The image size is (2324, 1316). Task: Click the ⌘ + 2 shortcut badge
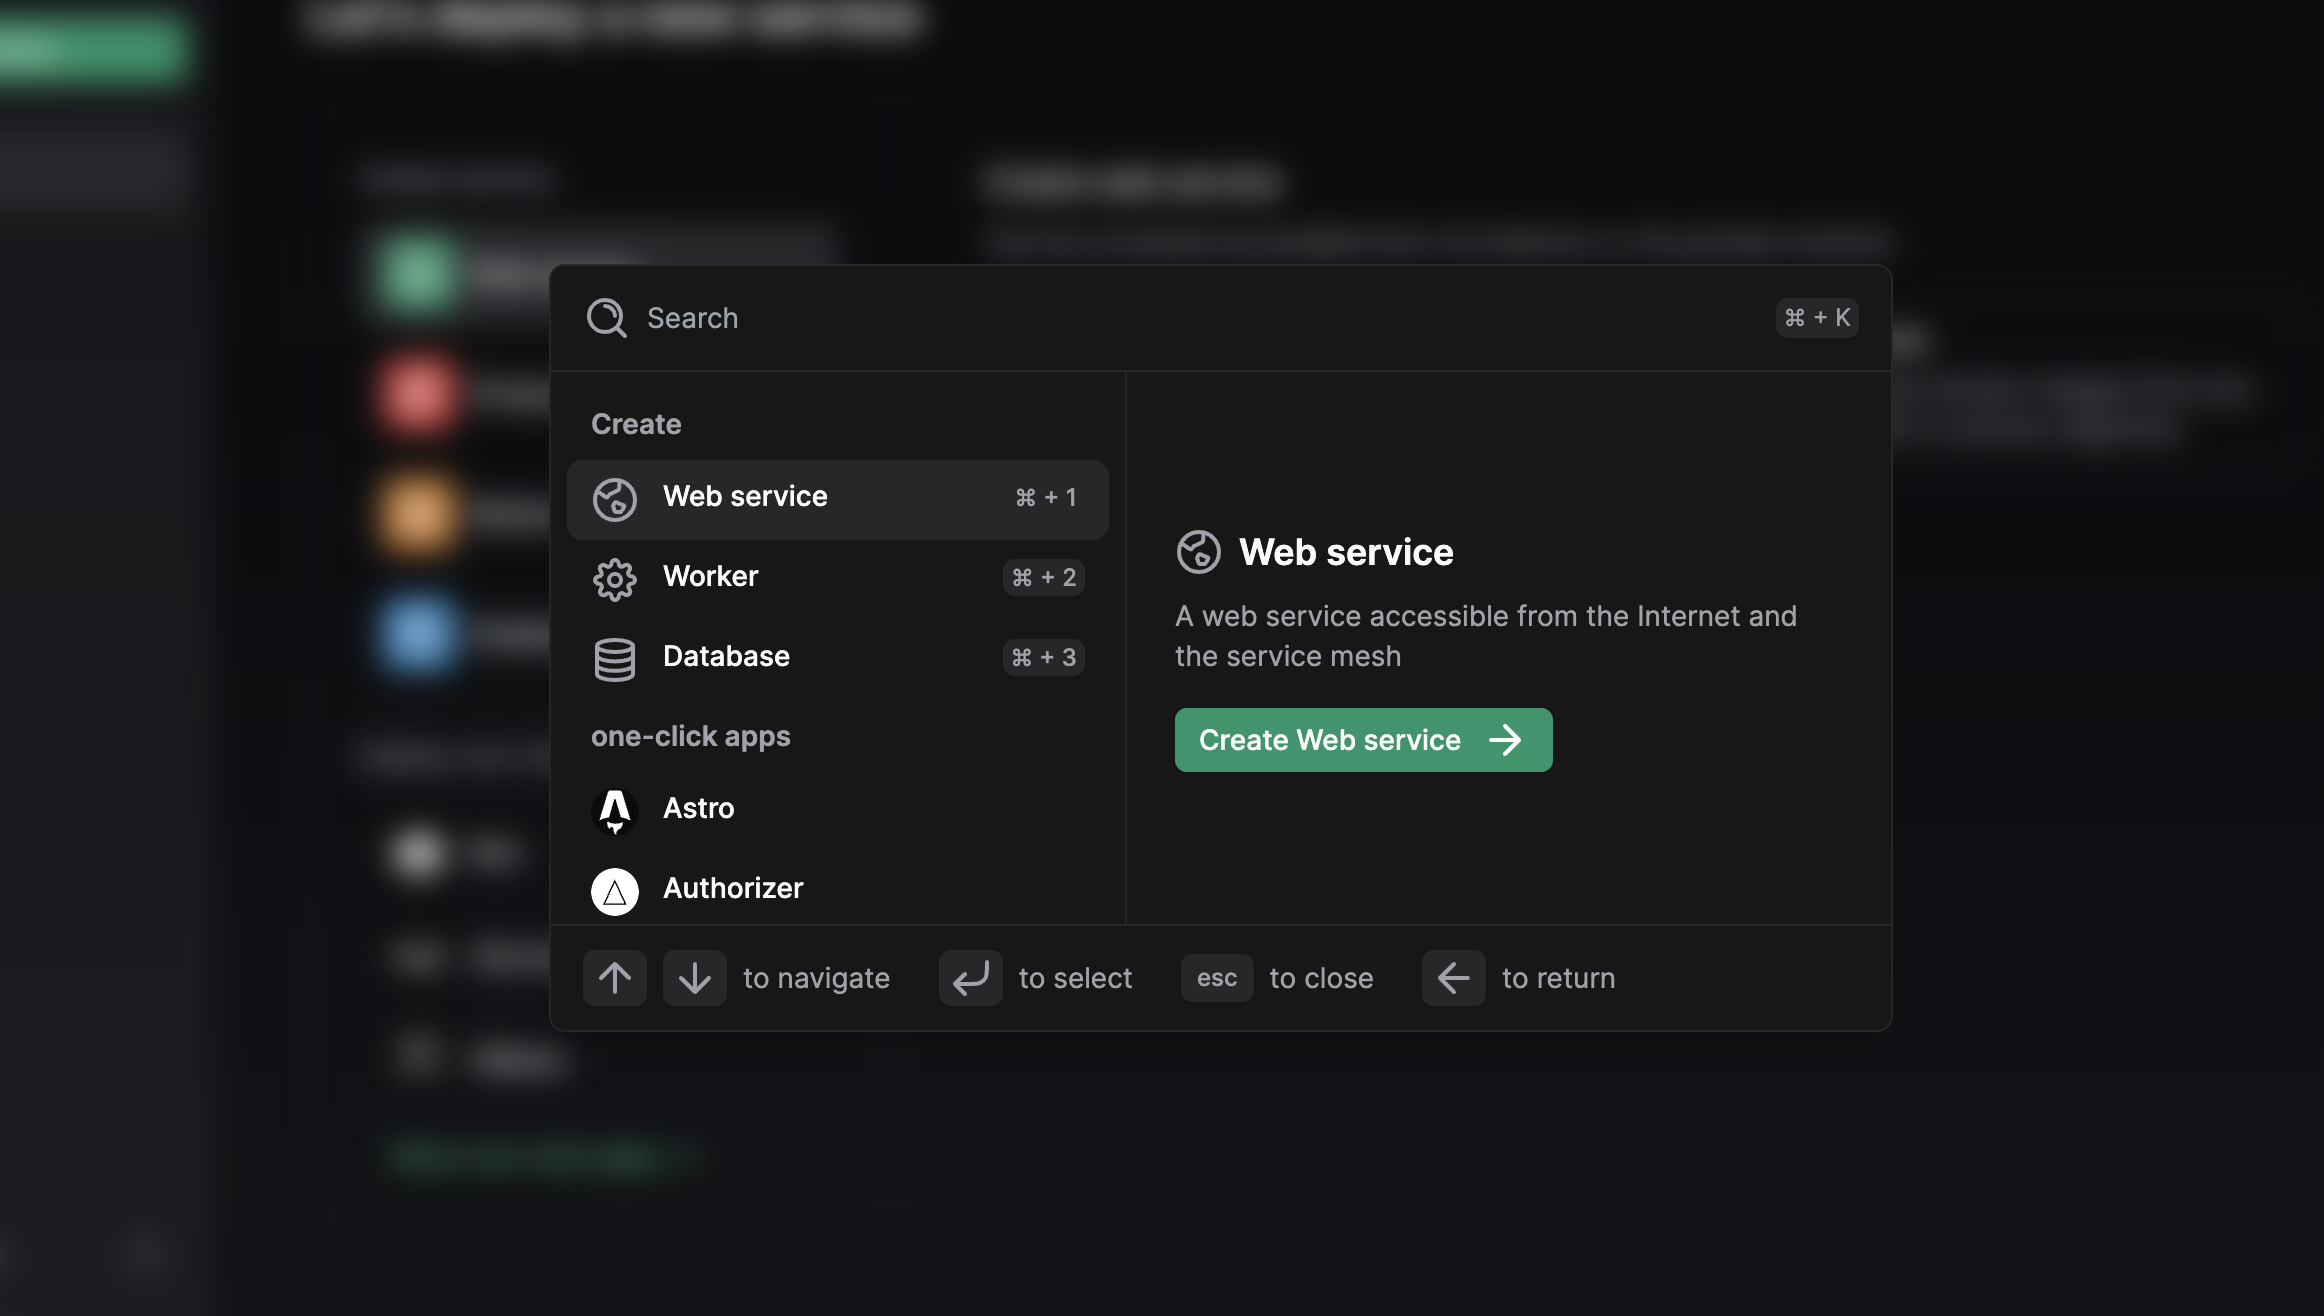(x=1044, y=578)
